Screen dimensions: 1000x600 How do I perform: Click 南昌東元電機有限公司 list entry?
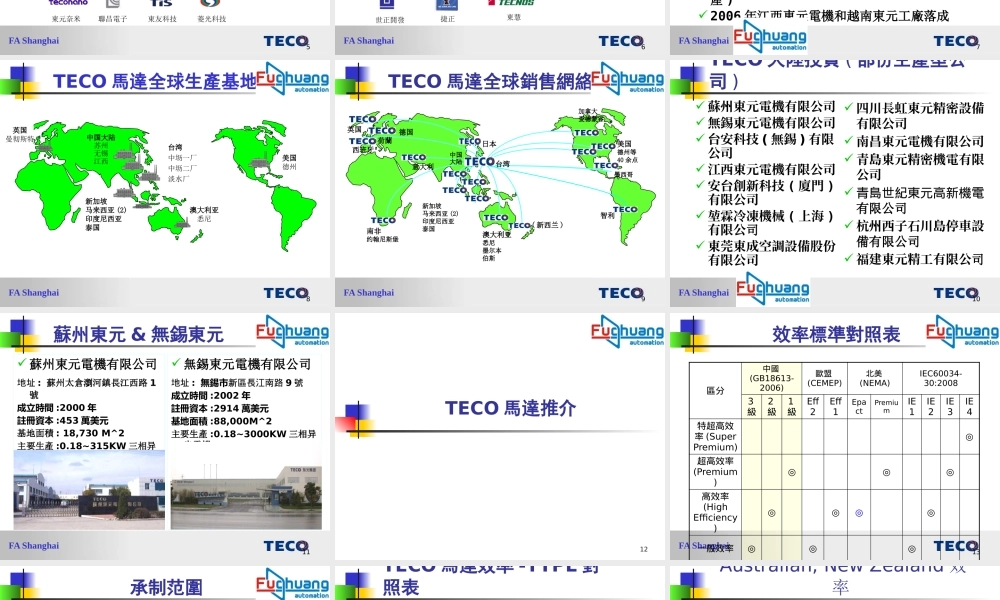click(x=919, y=141)
